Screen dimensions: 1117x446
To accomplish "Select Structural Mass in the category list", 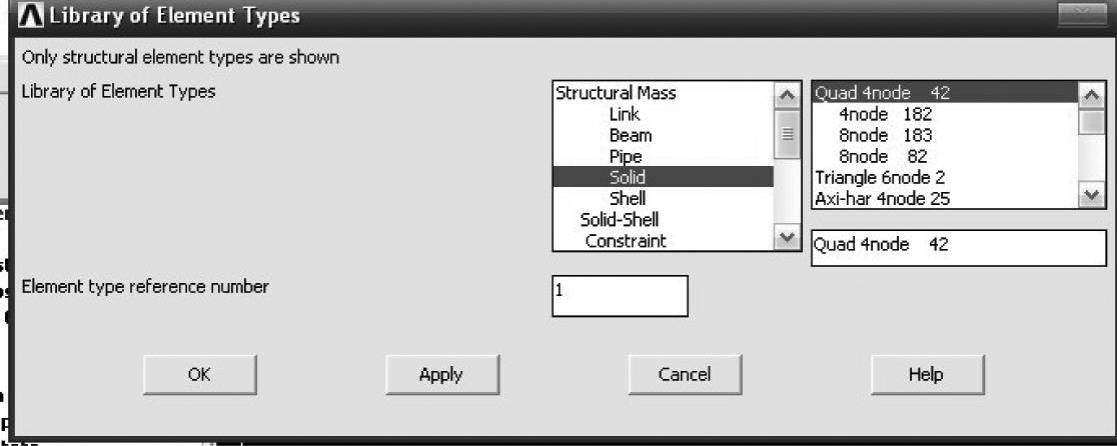I will tap(615, 93).
